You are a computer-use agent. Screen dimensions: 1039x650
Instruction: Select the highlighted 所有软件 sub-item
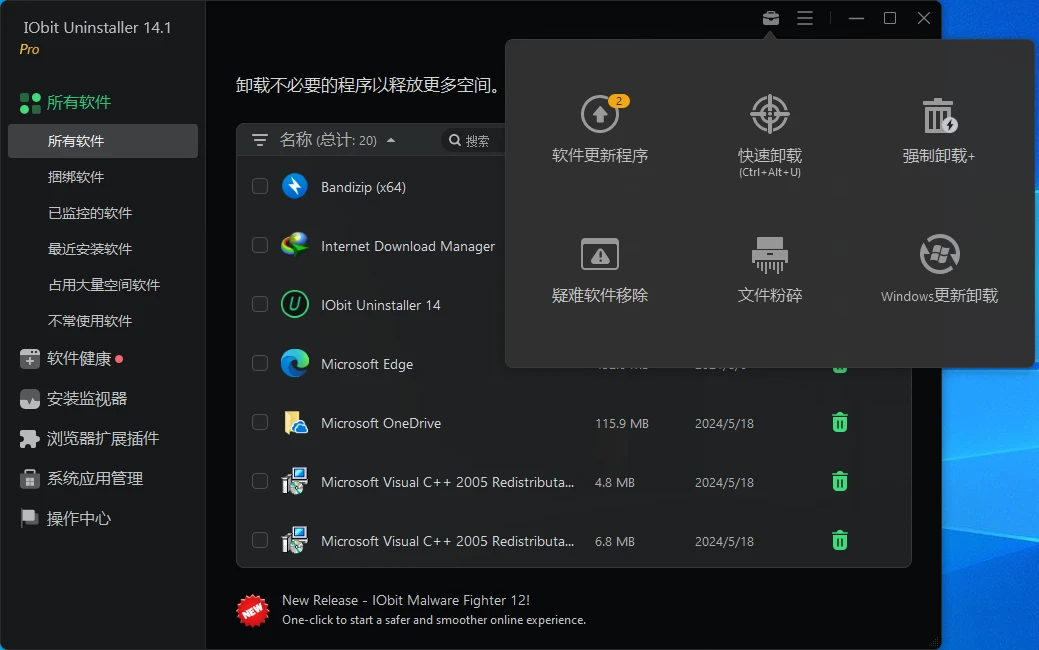[103, 141]
